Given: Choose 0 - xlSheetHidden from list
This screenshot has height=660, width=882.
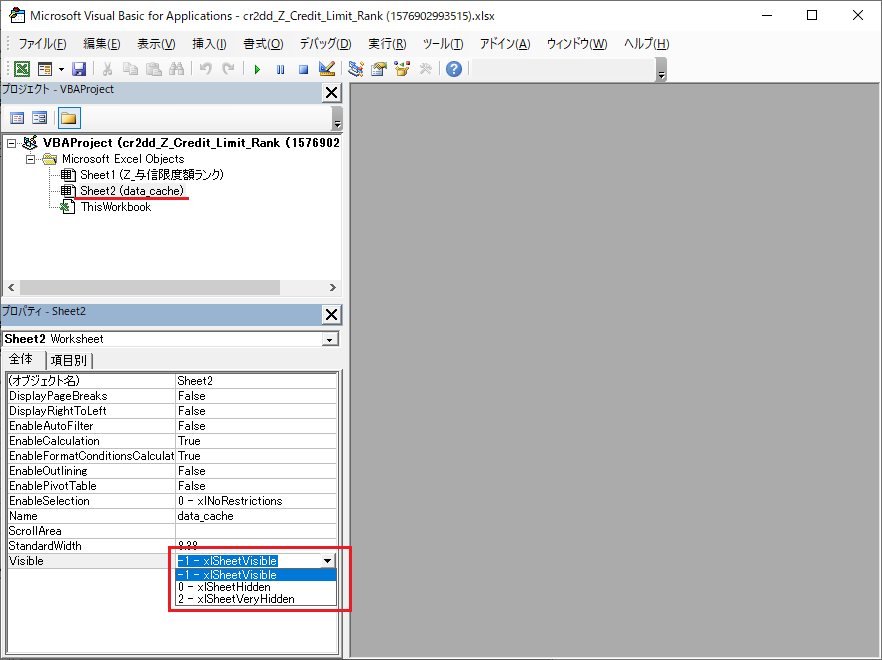Looking at the screenshot, I should click(x=256, y=587).
